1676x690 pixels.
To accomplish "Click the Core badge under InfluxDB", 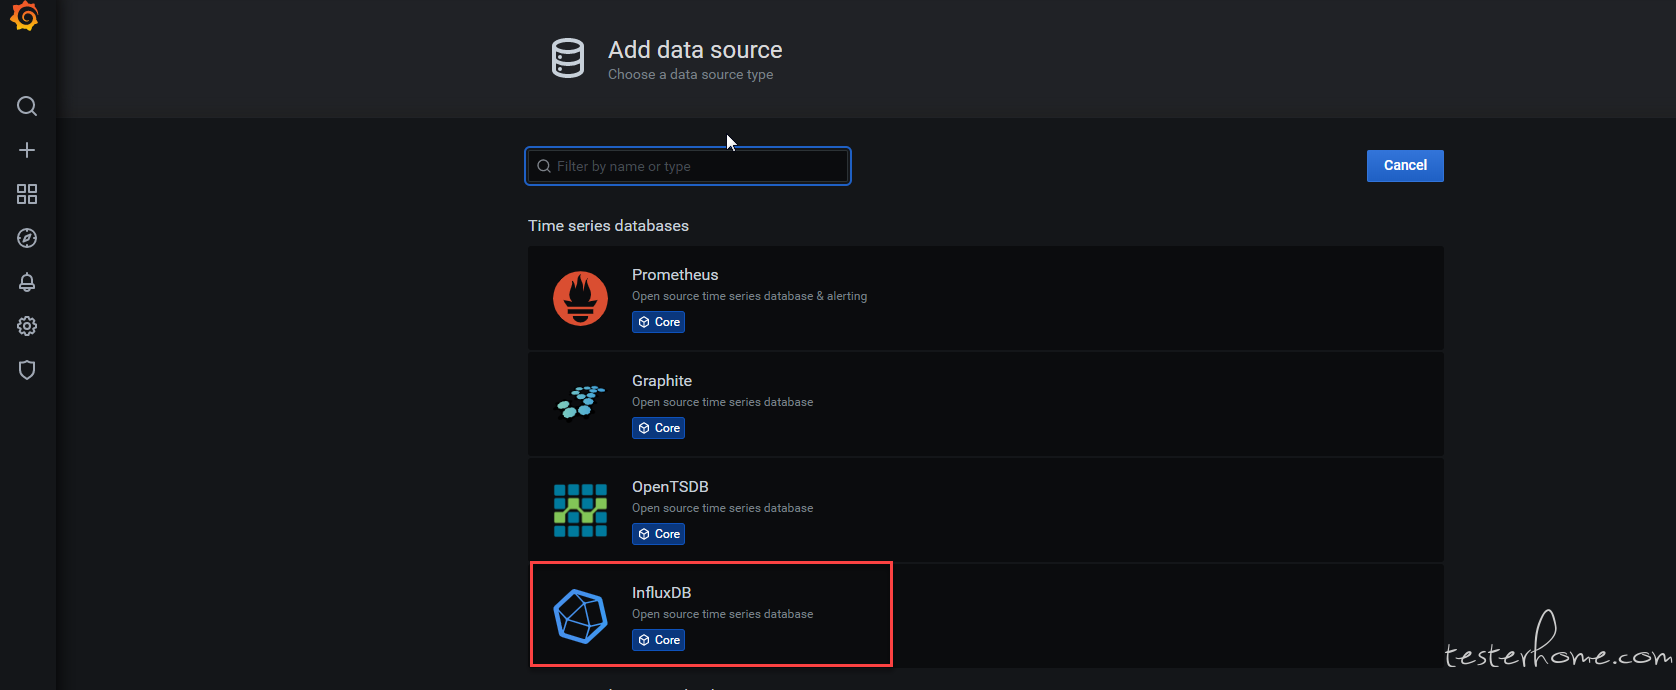I will coord(659,640).
